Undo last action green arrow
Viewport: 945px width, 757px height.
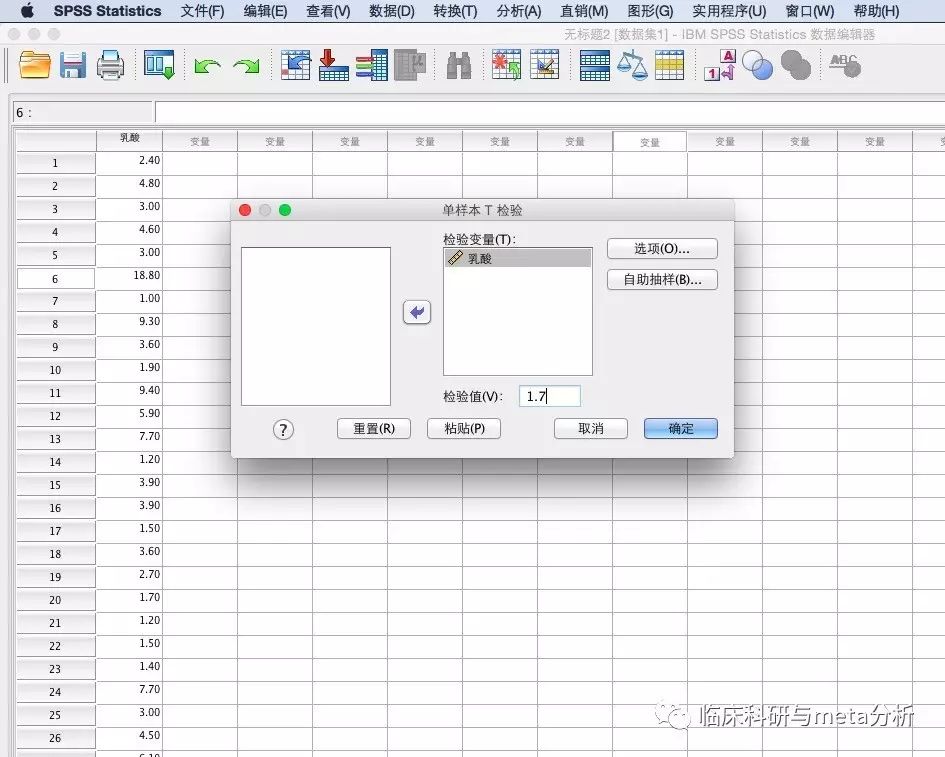(207, 65)
